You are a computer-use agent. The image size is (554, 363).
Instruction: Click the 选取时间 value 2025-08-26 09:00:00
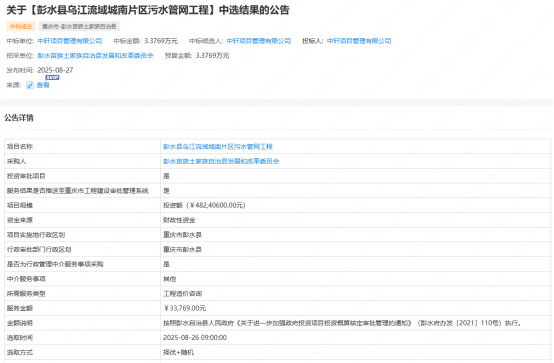coord(195,338)
